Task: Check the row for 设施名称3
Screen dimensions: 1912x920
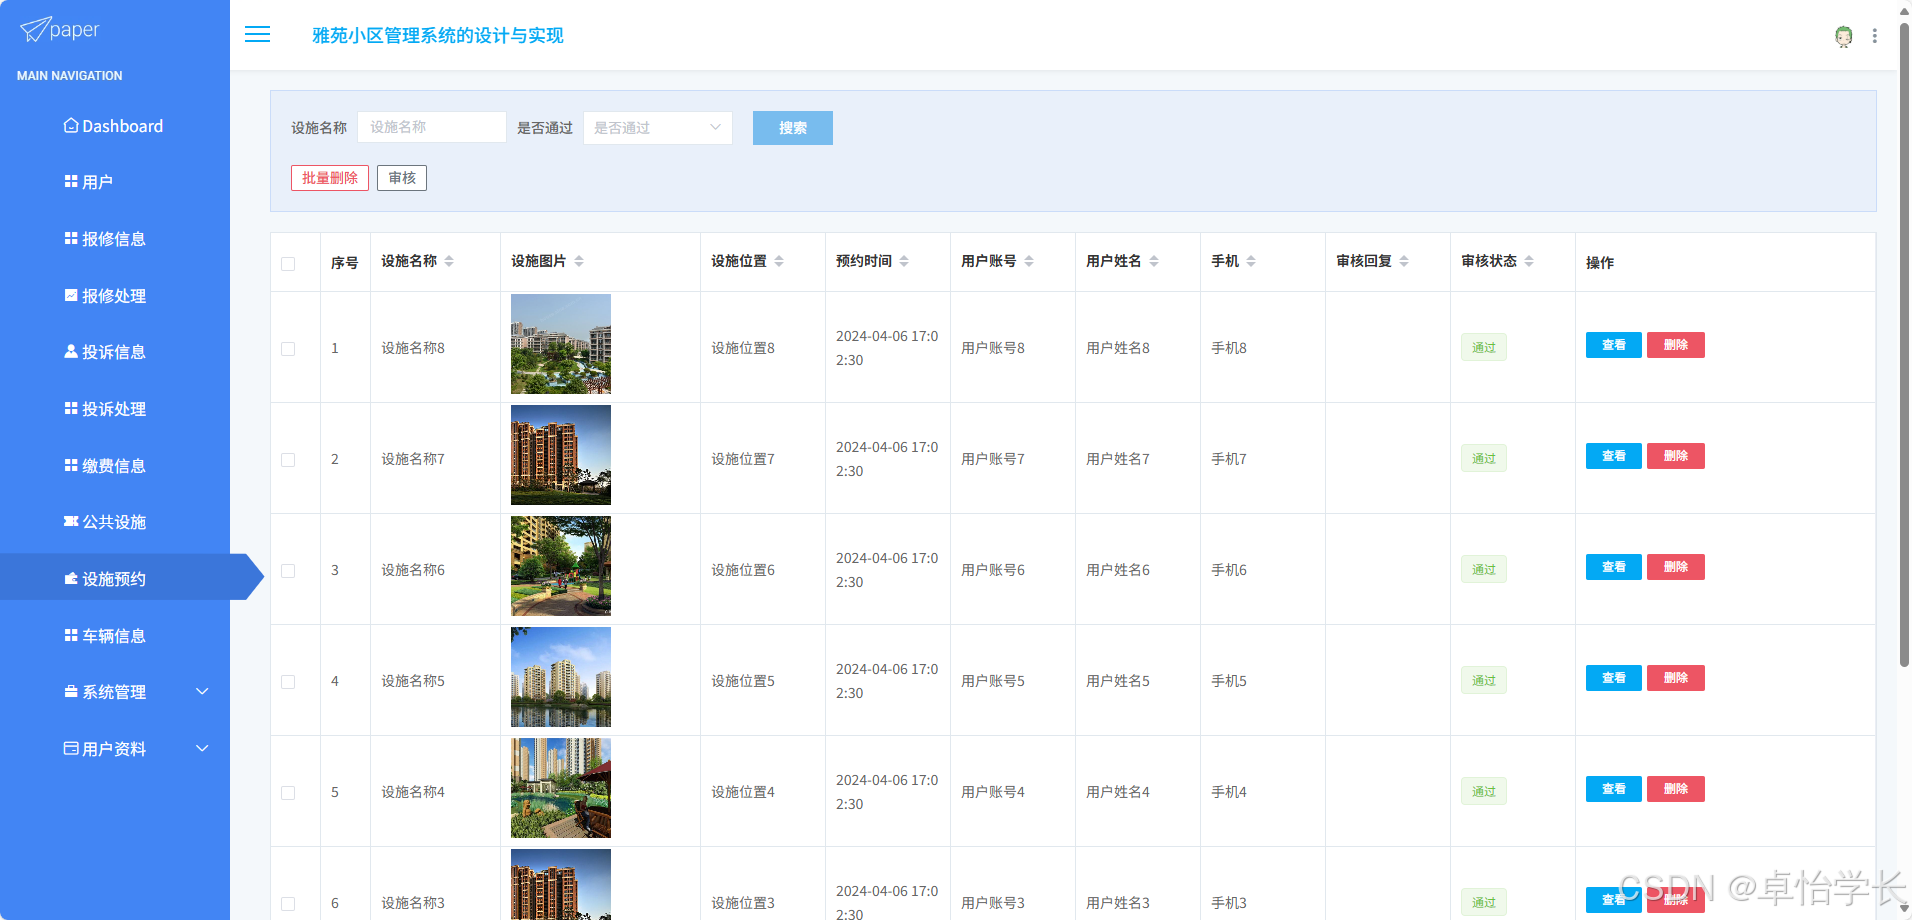Action: [x=288, y=904]
